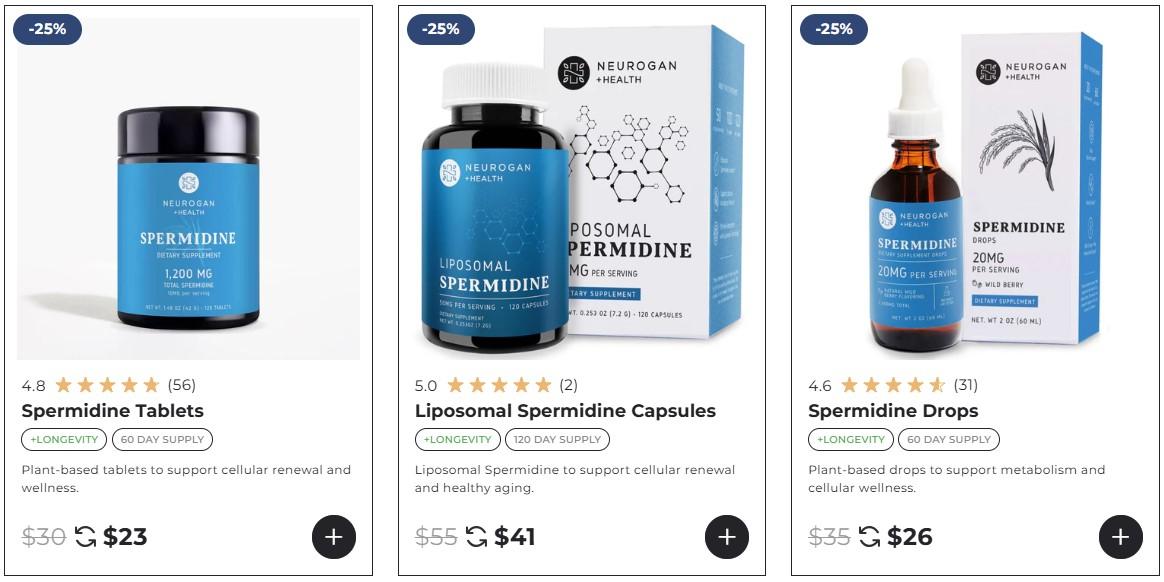Viewport: 1164px width, 582px height.
Task: Open Spermidine Drops product title
Action: [x=893, y=411]
